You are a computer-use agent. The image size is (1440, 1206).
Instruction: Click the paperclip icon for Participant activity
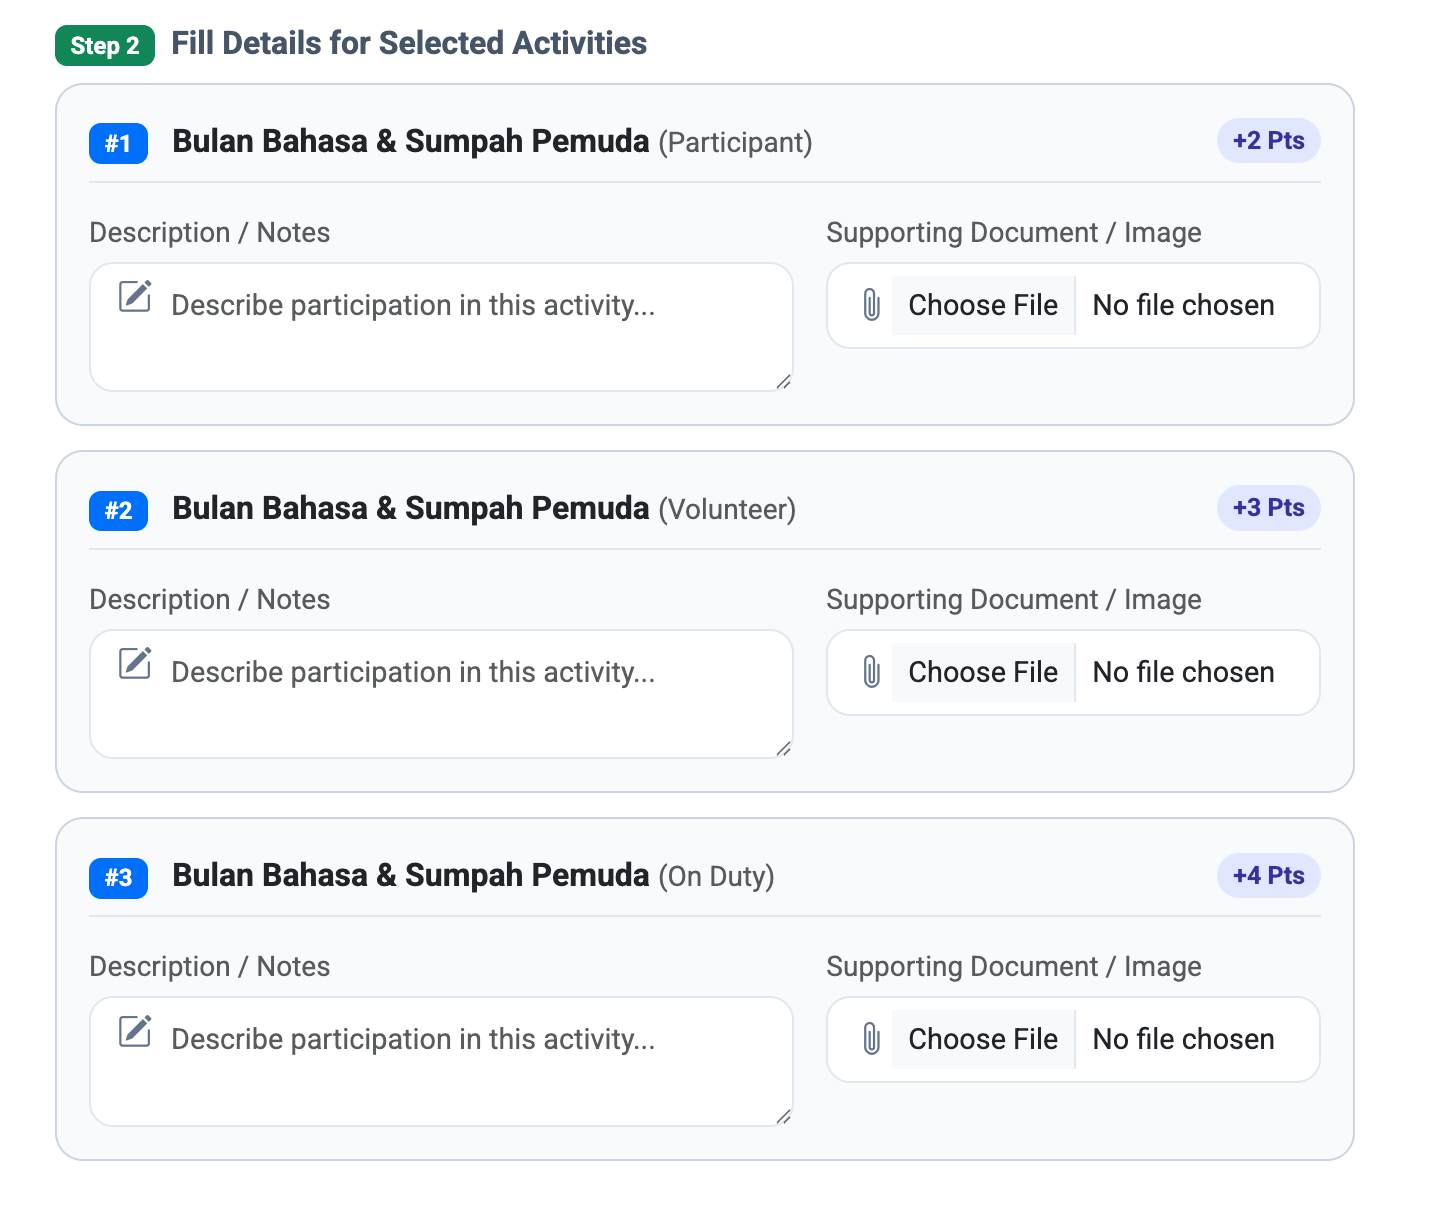pos(871,305)
